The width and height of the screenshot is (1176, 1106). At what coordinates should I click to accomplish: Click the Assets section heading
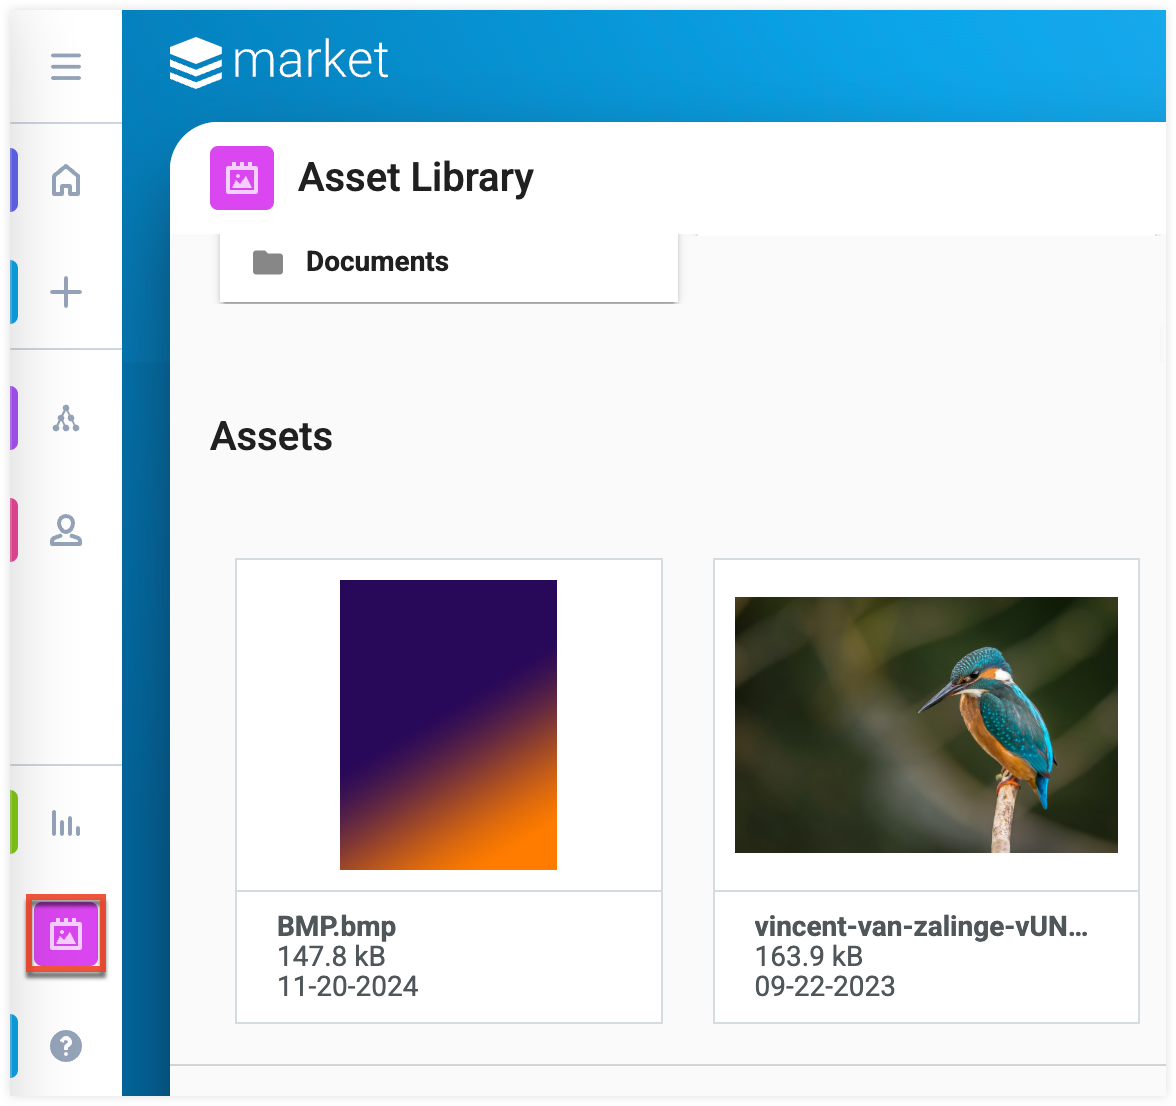point(272,437)
